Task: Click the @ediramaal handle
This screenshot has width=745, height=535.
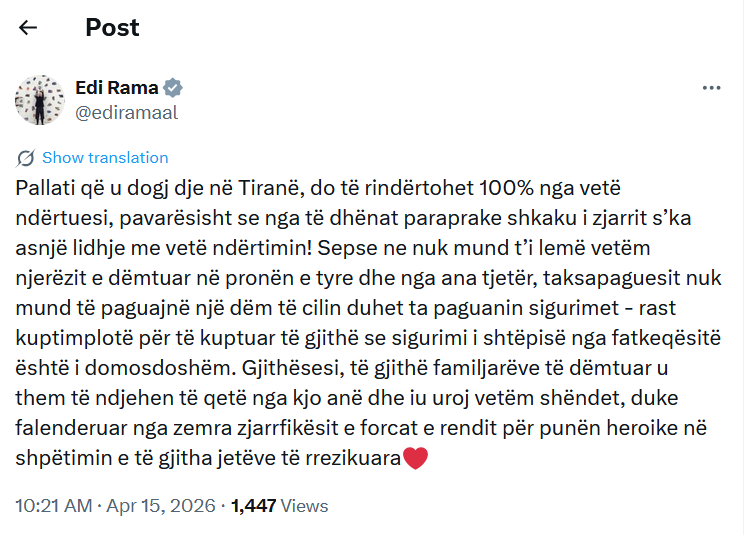Action: 127,112
